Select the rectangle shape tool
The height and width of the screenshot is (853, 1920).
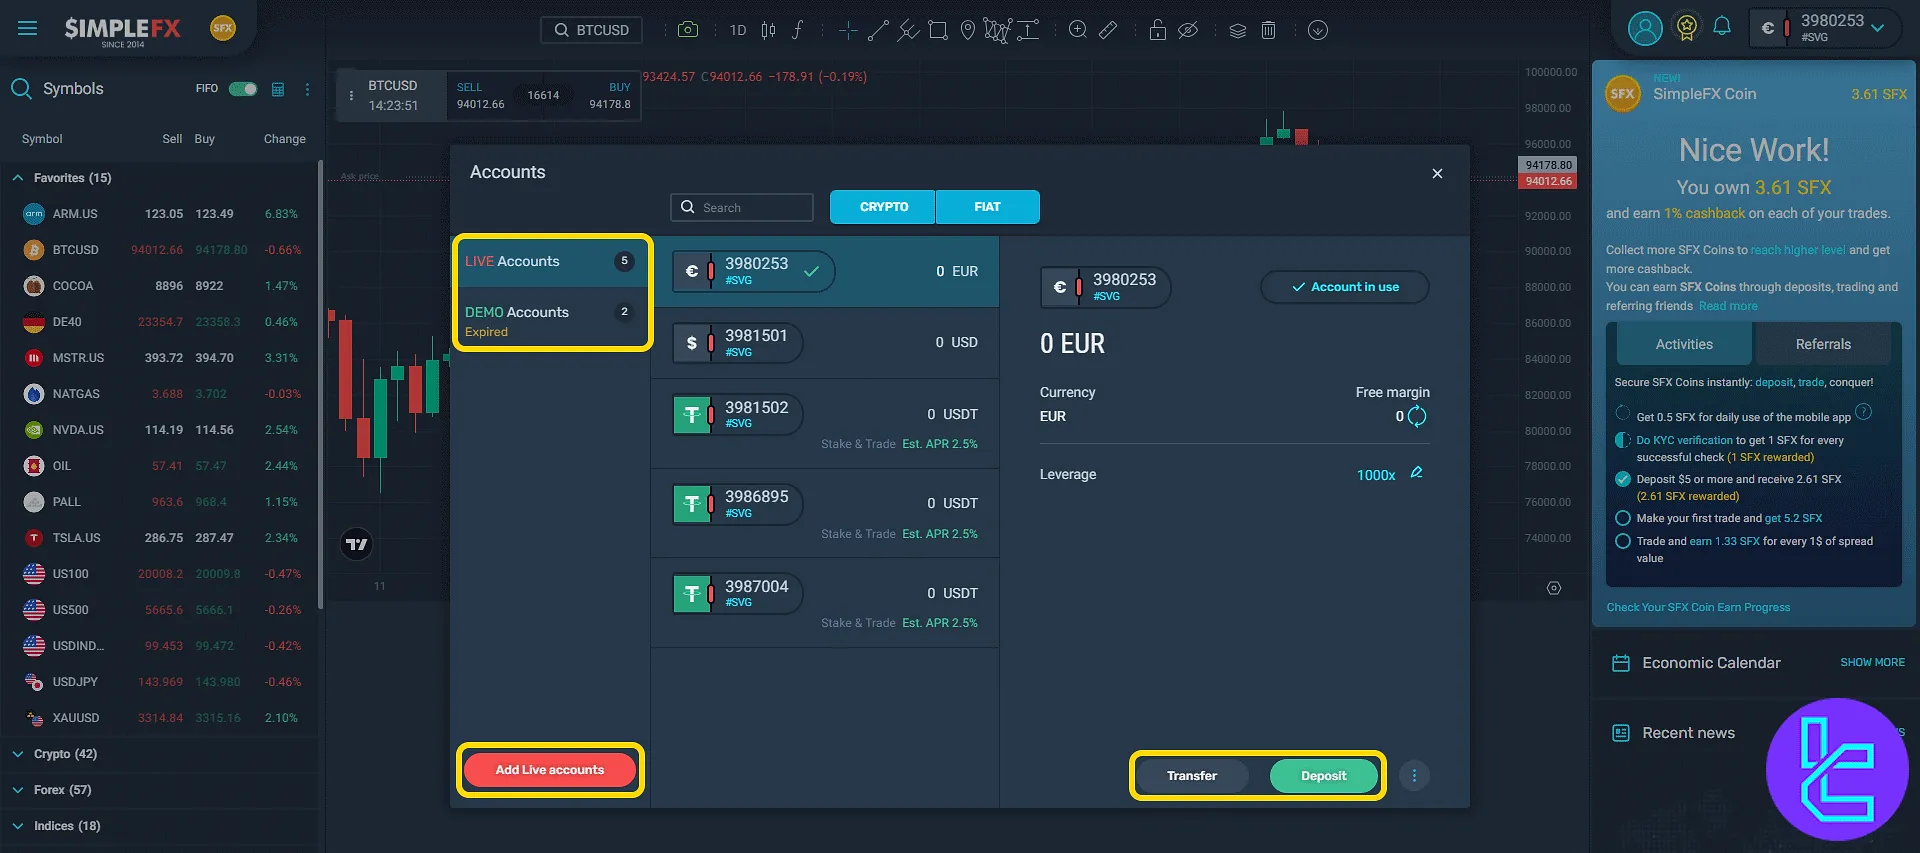click(938, 30)
